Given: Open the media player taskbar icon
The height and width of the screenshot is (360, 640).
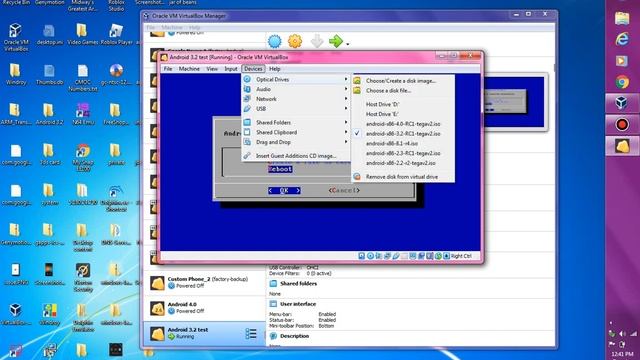Looking at the screenshot, I should pos(622,61).
